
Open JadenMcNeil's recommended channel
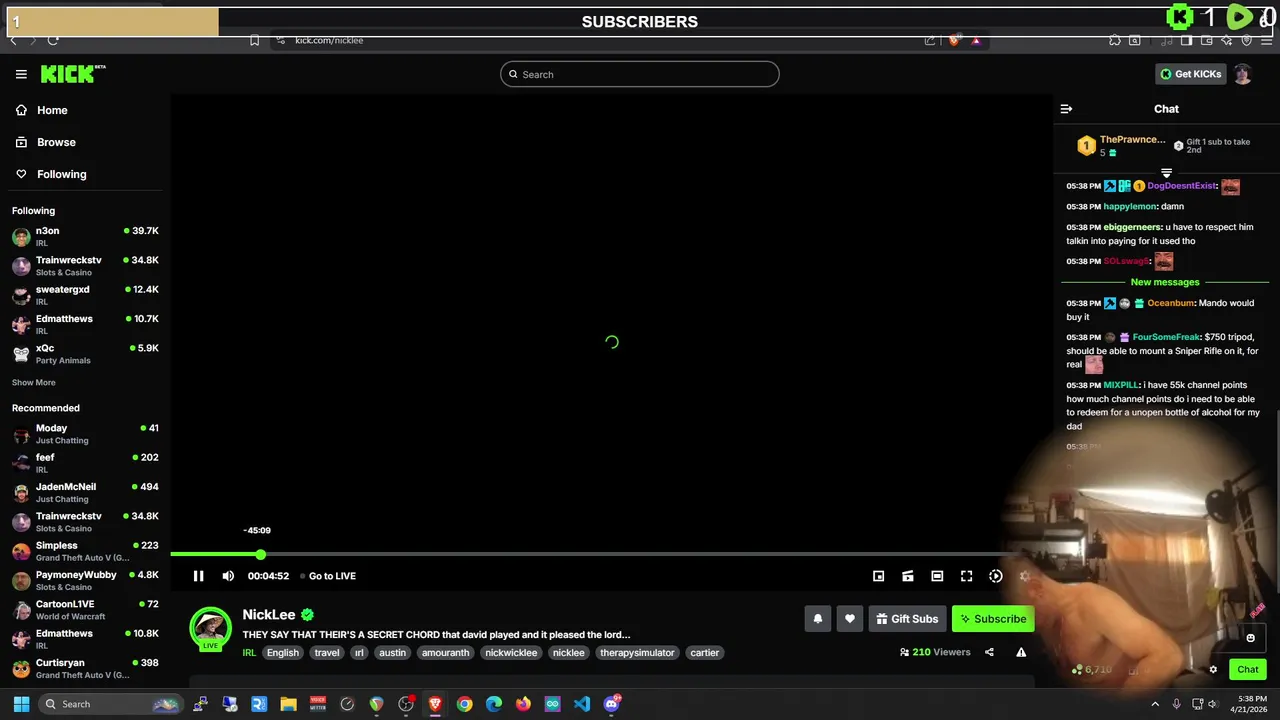(x=85, y=492)
